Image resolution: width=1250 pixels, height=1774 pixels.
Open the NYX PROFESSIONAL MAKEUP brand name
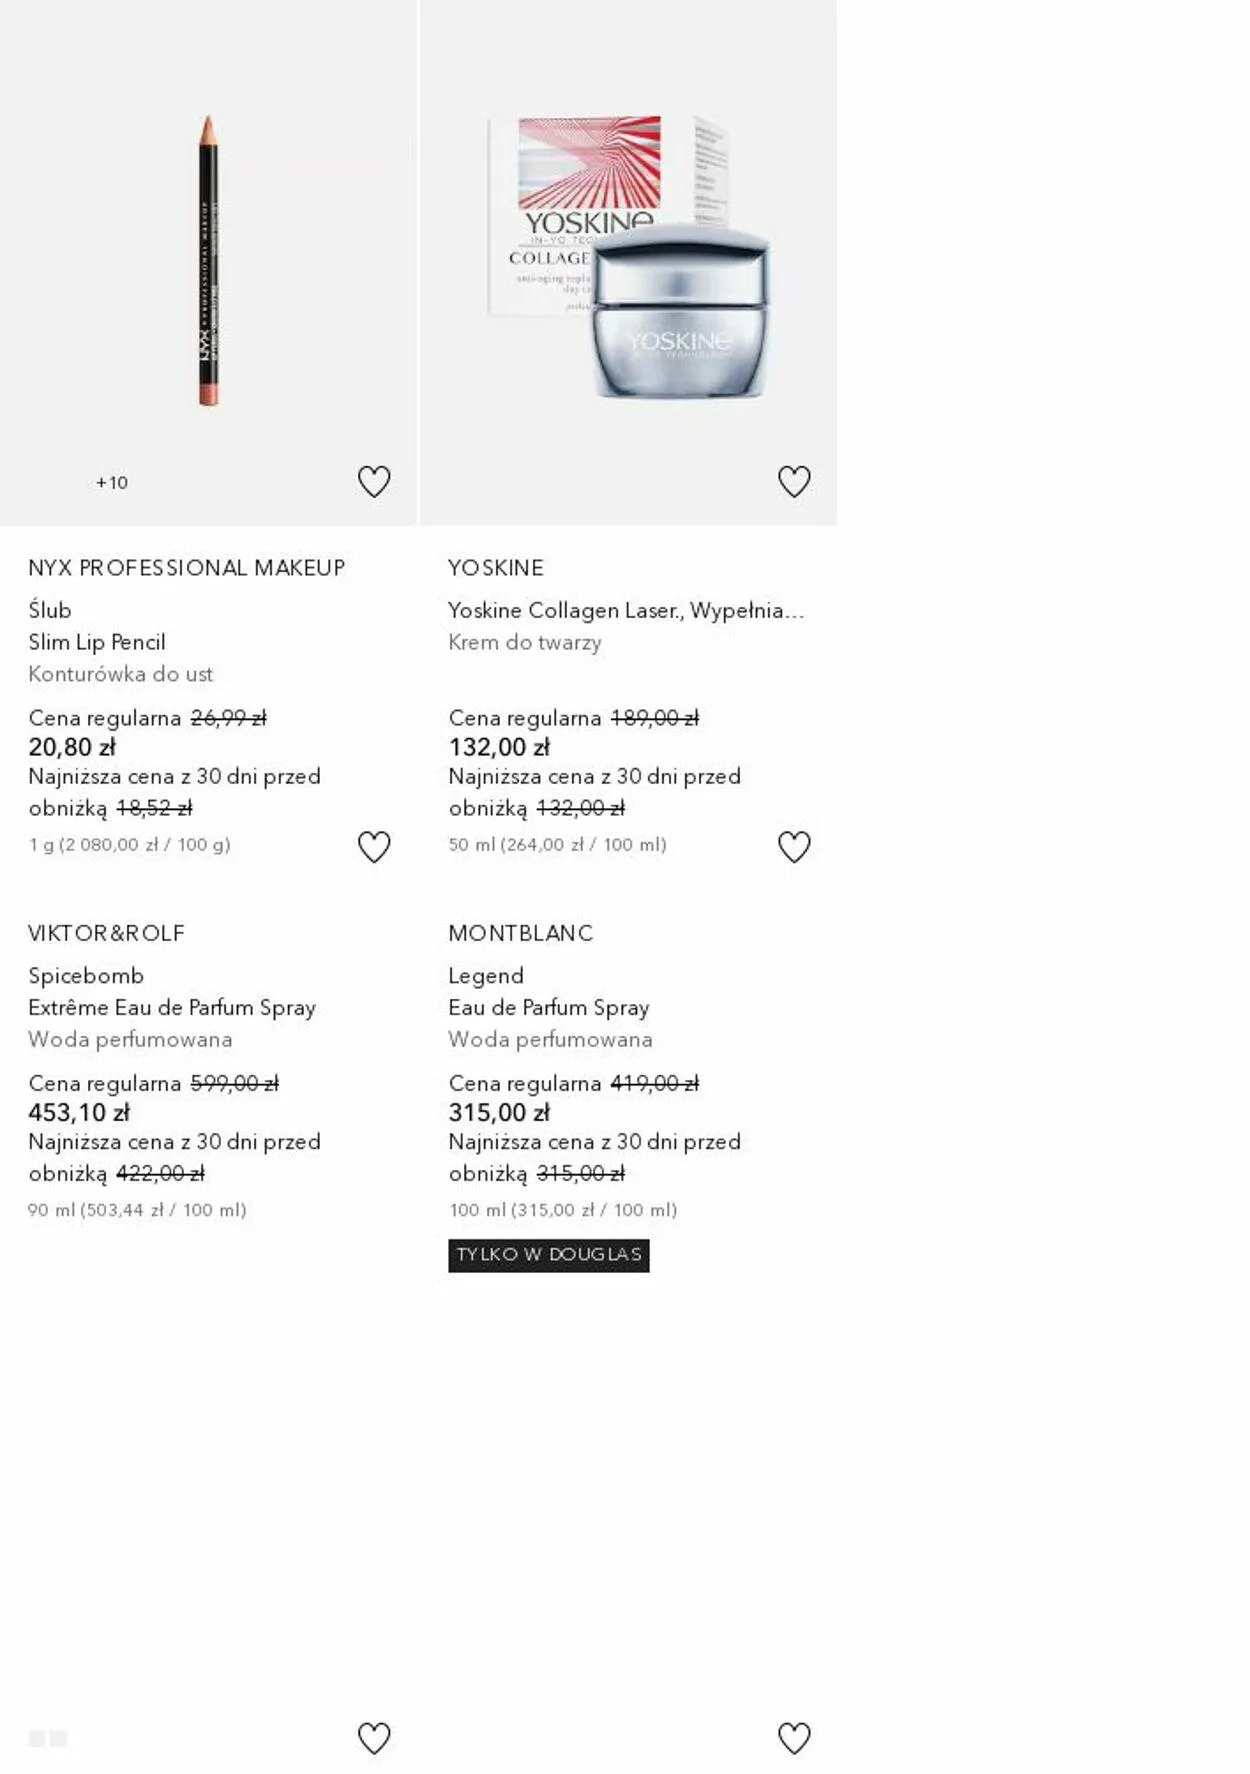pos(186,568)
